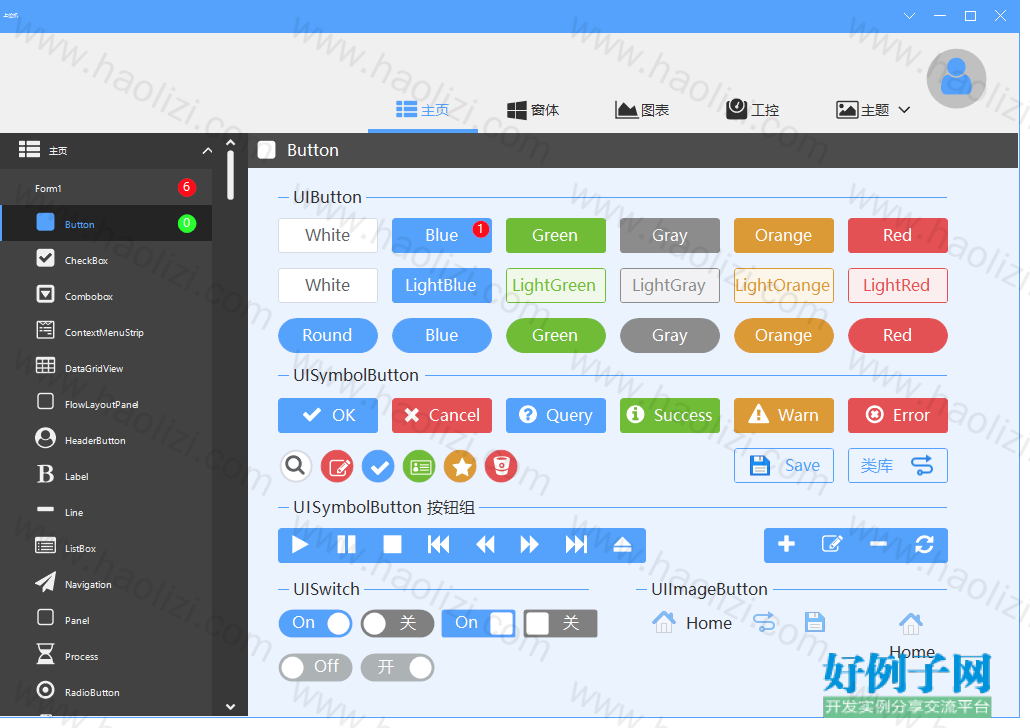
Task: Click the green ID card round icon
Action: coord(419,466)
